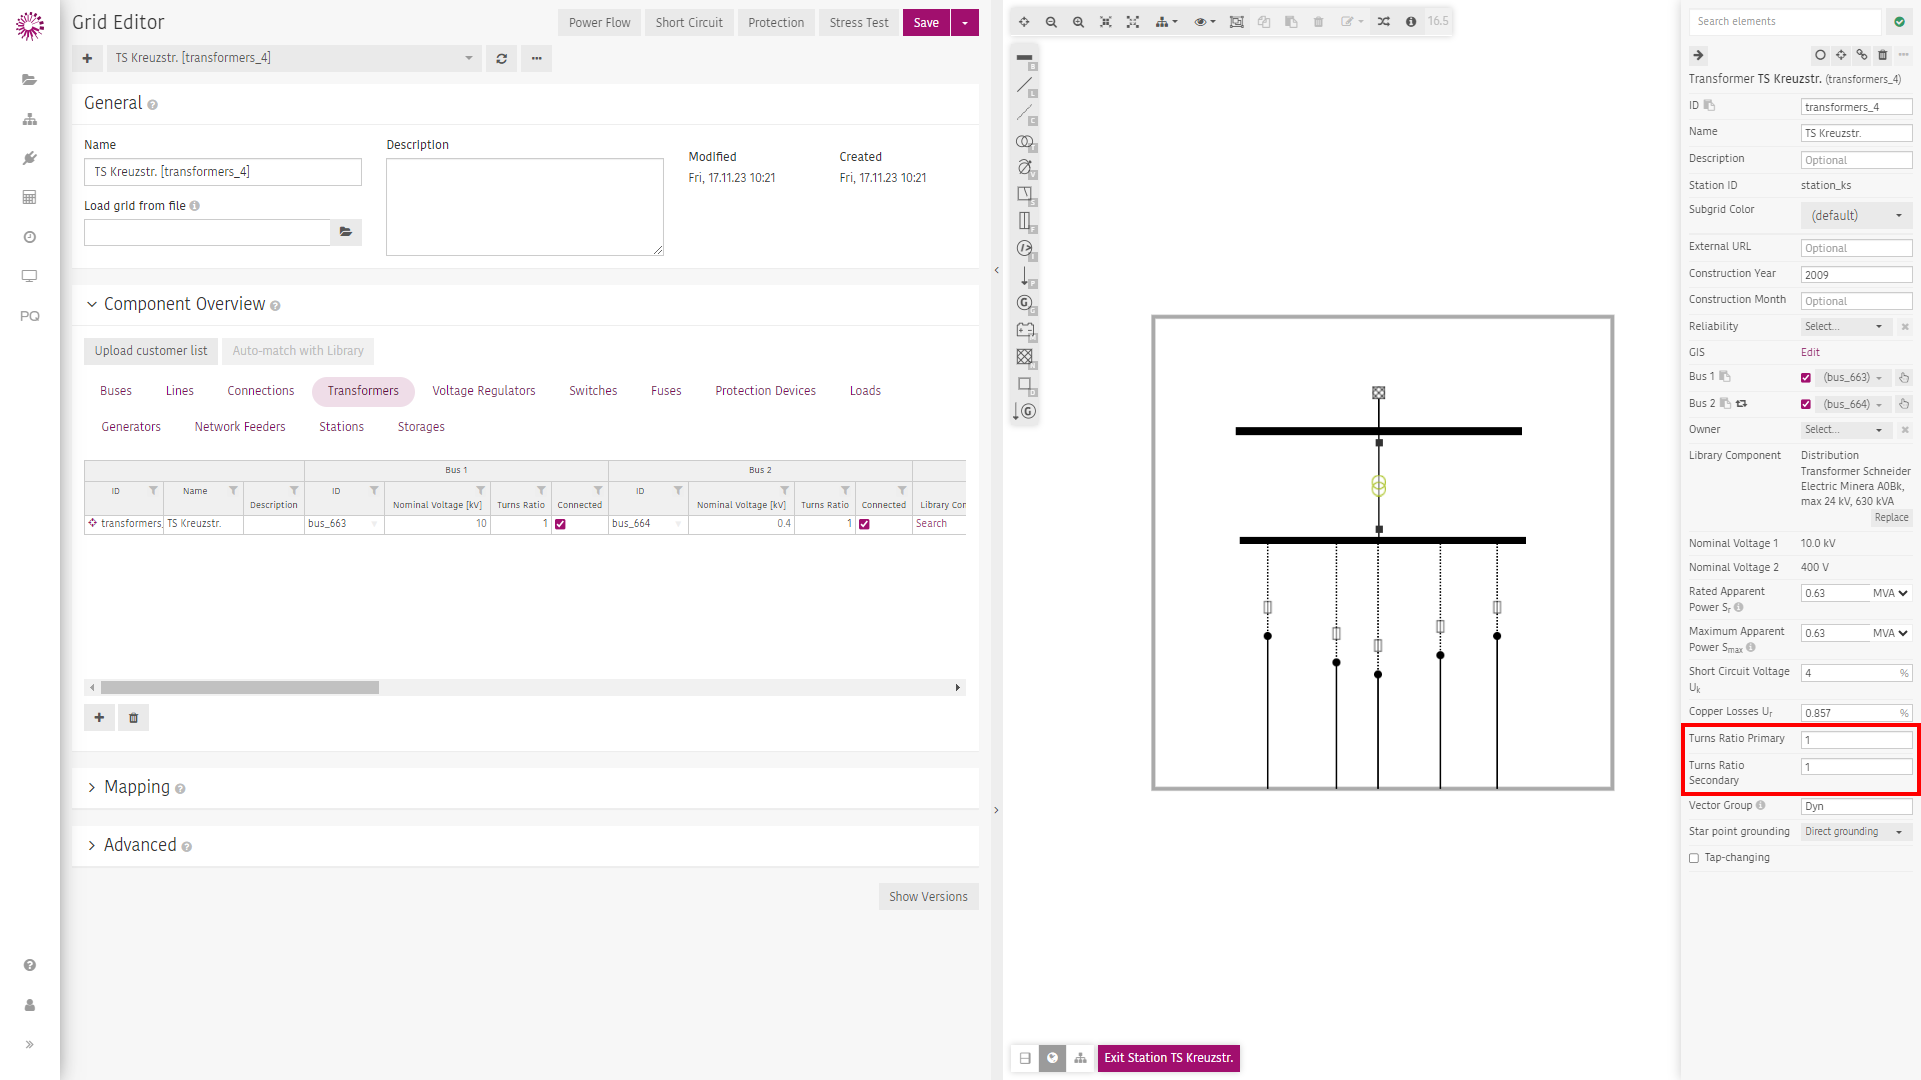The image size is (1921, 1080).
Task: Uncheck Bus 2 checkbox in properties panel
Action: pos(1806,405)
